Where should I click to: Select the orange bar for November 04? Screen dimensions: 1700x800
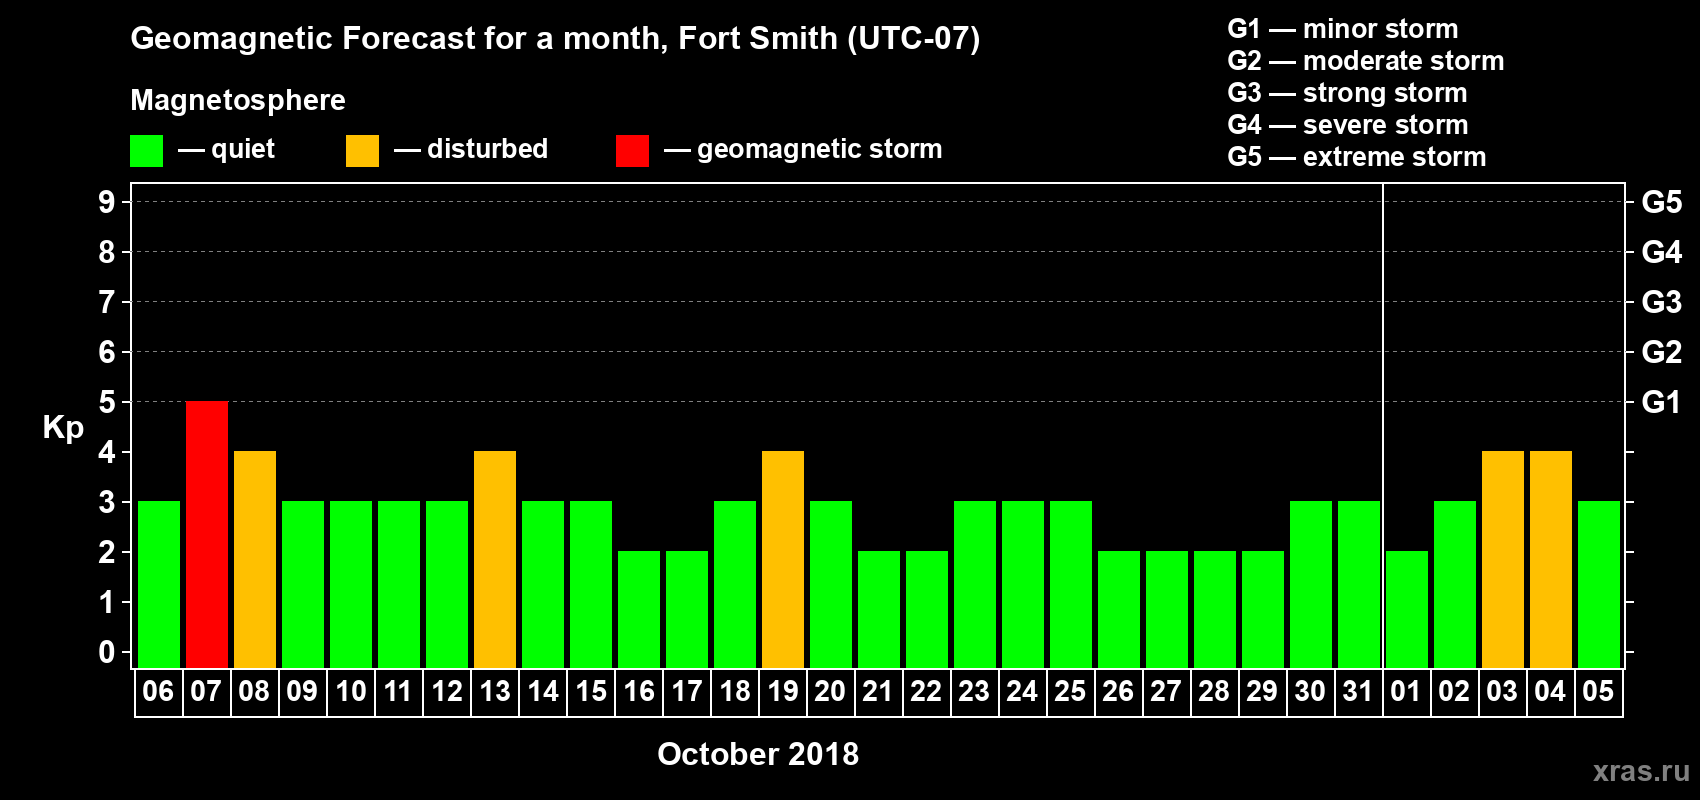click(x=1551, y=559)
